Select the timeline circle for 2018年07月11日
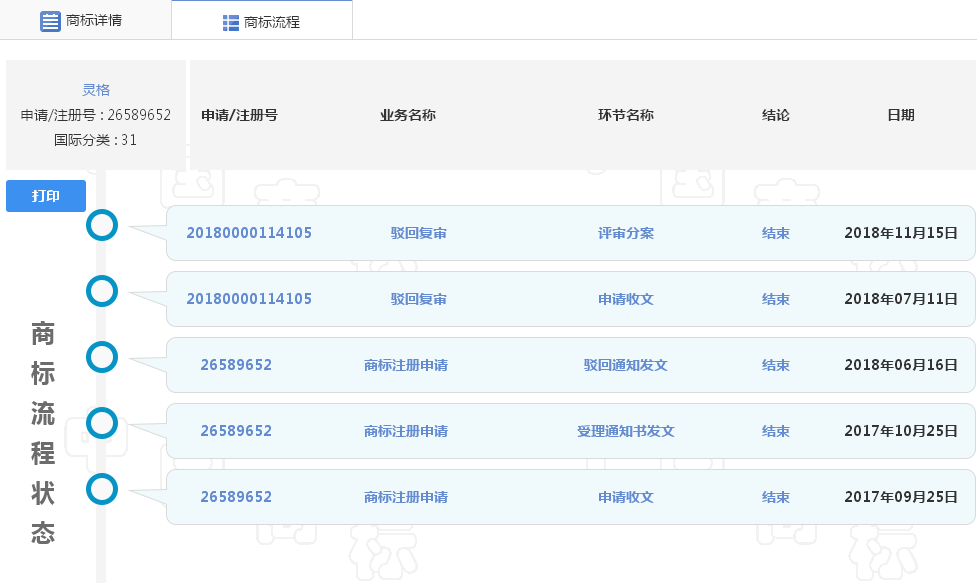 tap(102, 291)
